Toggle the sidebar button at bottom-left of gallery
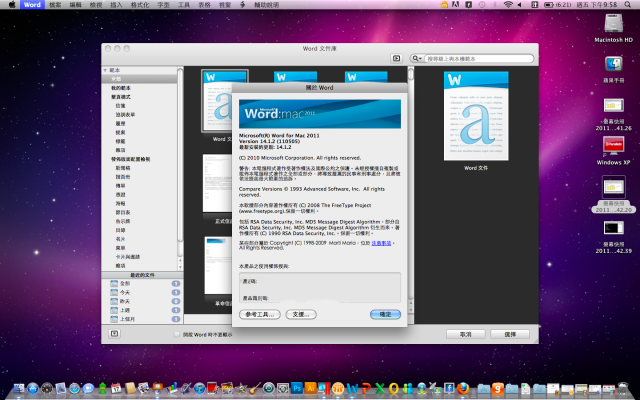640x400 pixels. click(115, 333)
